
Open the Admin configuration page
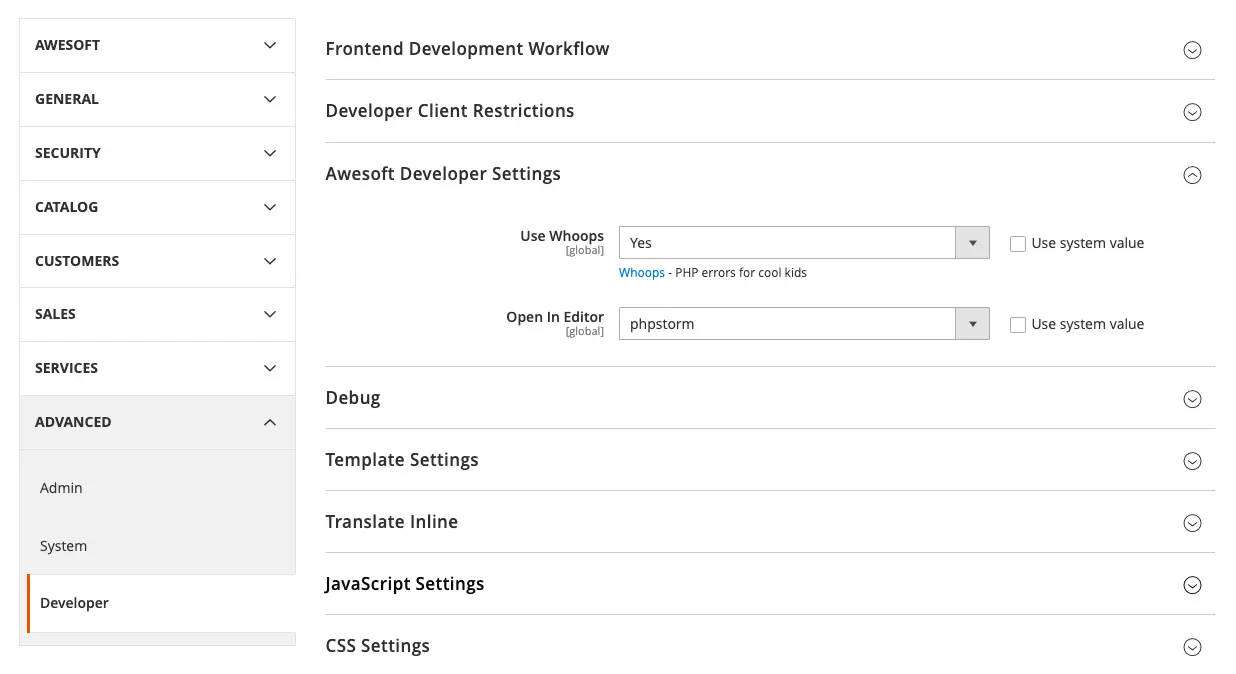point(61,488)
